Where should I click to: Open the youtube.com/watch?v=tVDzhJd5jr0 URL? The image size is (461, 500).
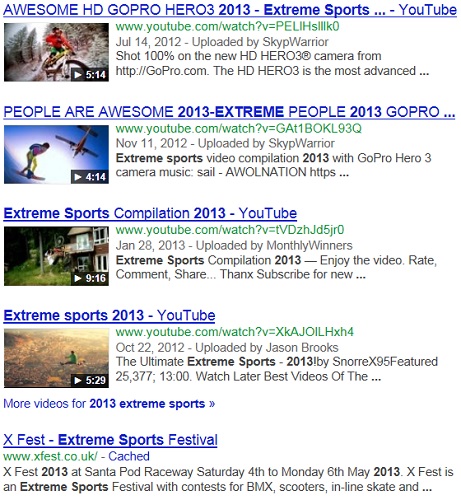pyautogui.click(x=230, y=230)
